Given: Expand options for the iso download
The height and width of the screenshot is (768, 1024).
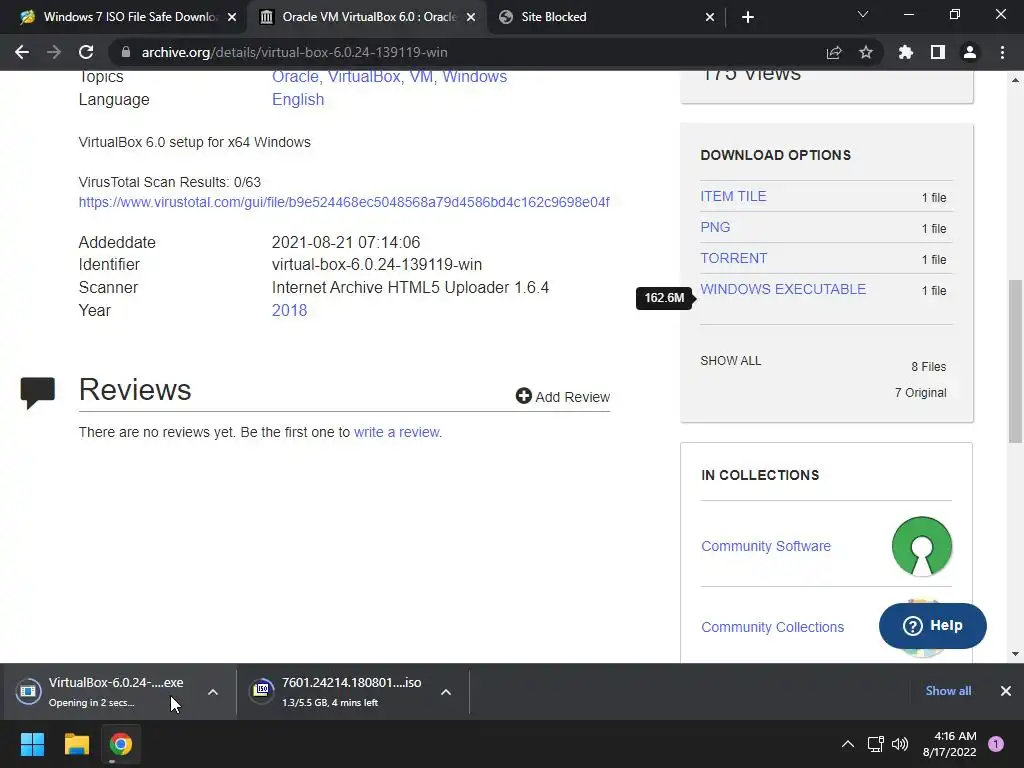Looking at the screenshot, I should coord(446,692).
